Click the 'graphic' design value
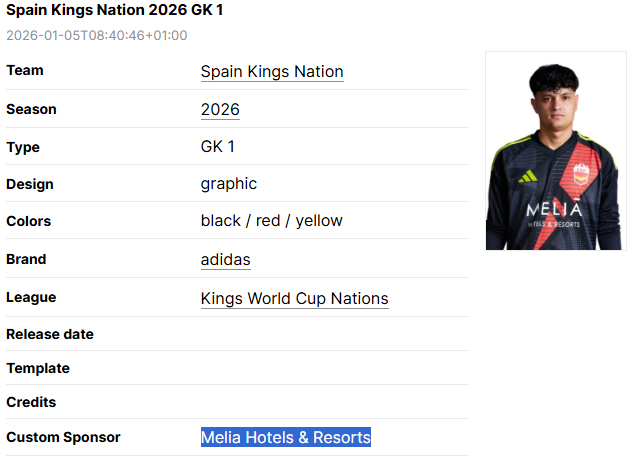Viewport: 639px width, 464px height. [x=229, y=184]
